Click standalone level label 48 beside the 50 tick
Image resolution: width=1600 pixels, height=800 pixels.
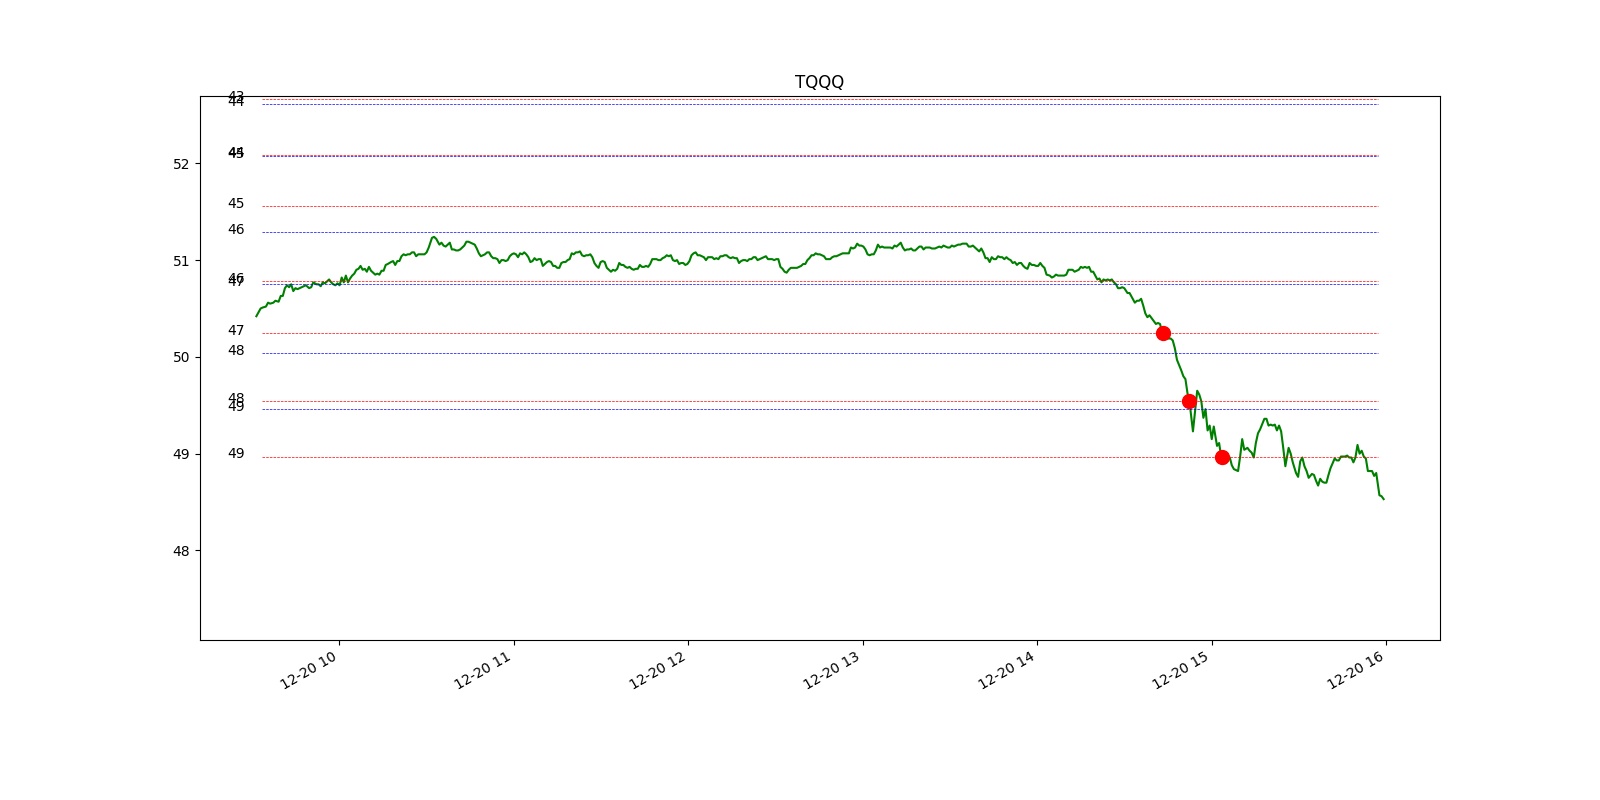[236, 351]
